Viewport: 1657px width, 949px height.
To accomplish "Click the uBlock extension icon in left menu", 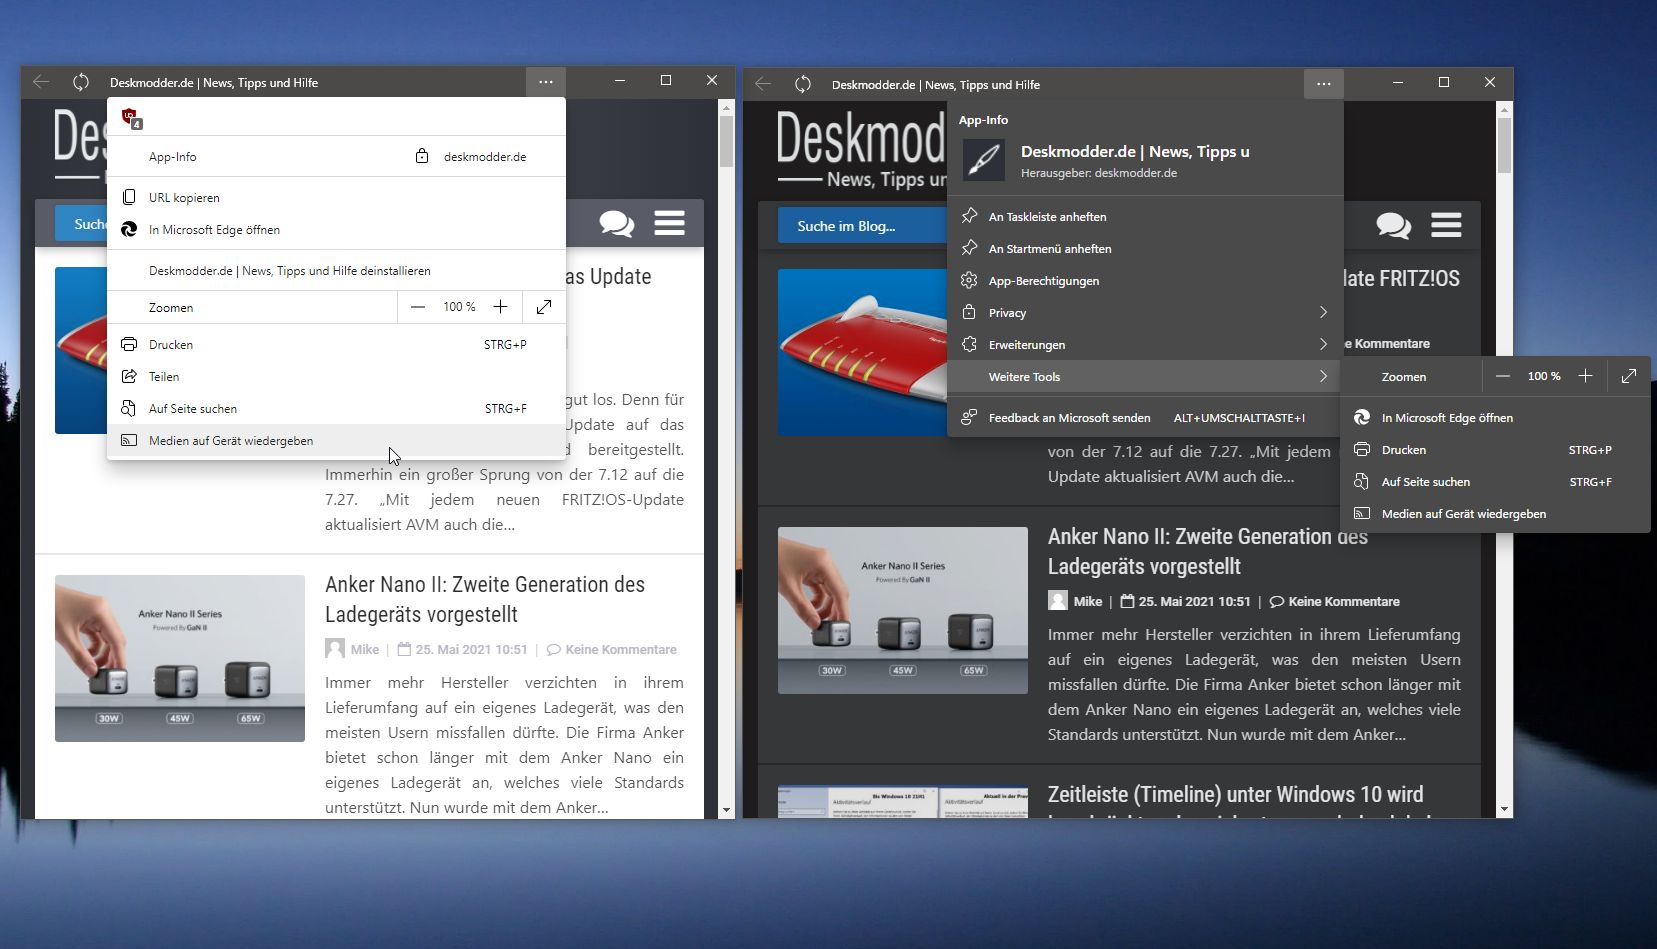I will pos(131,118).
